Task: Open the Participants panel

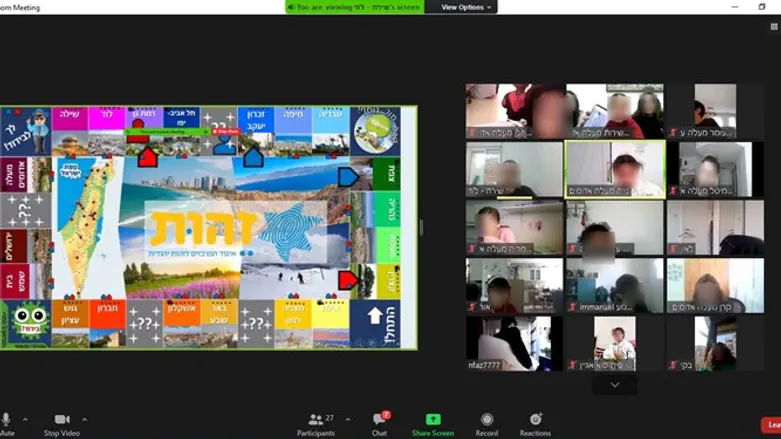Action: (x=315, y=420)
